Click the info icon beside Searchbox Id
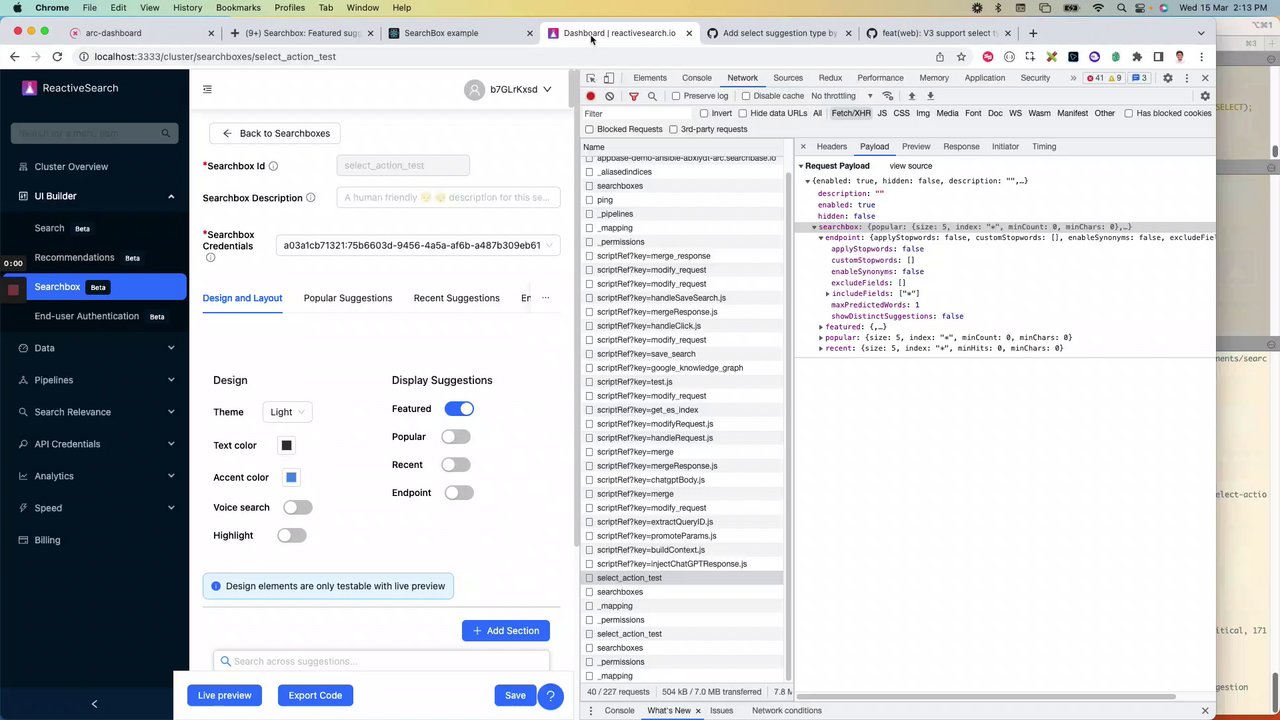Viewport: 1280px width, 720px height. [273, 166]
